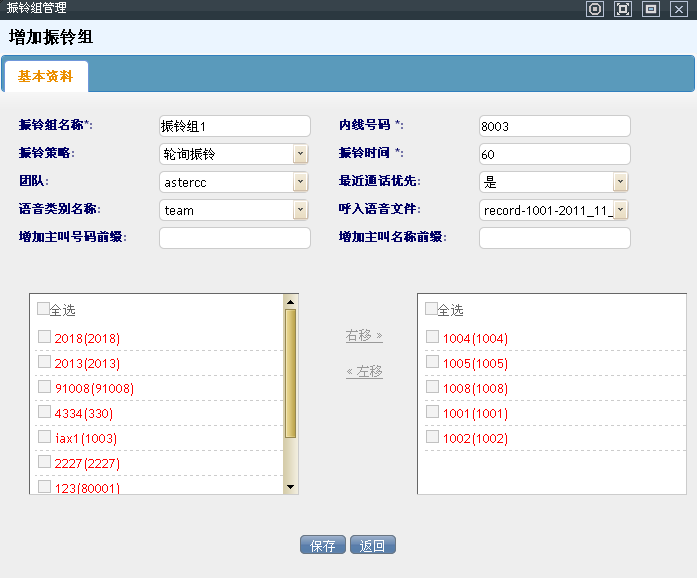Click the left list's vertical scrollbar thumb
697x578 pixels.
click(291, 373)
